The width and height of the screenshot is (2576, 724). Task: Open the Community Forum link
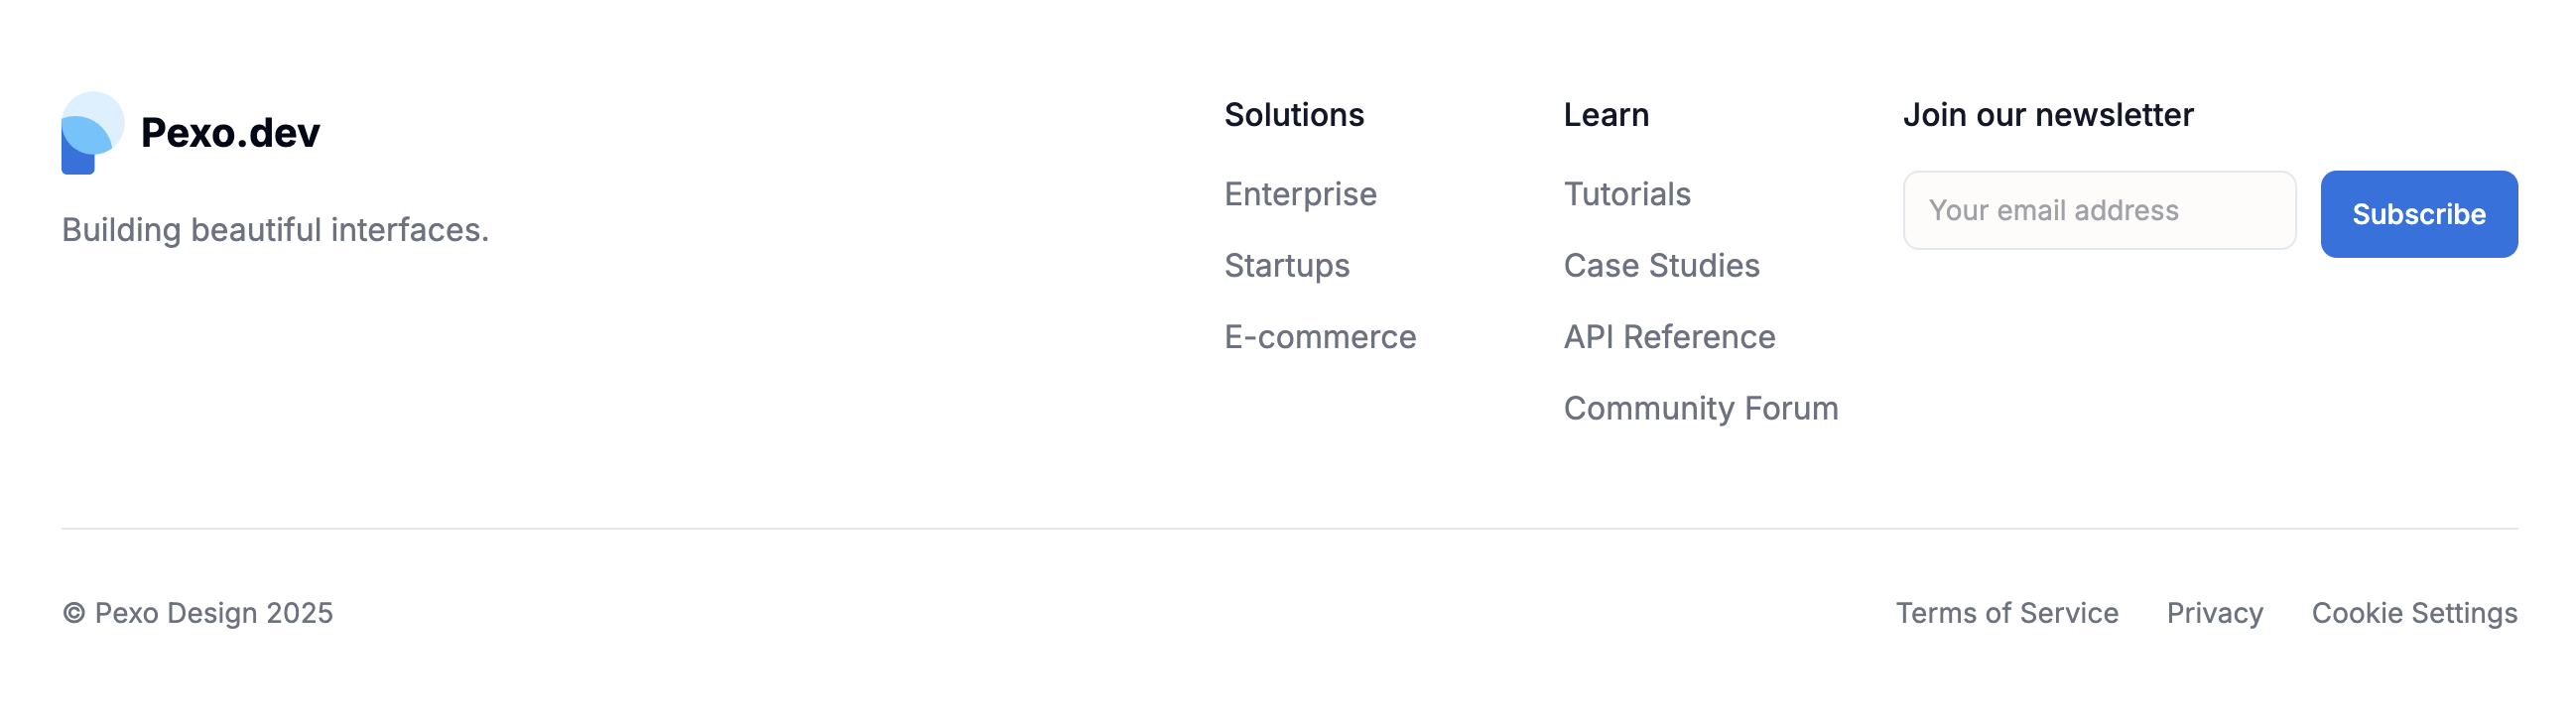(x=1700, y=409)
